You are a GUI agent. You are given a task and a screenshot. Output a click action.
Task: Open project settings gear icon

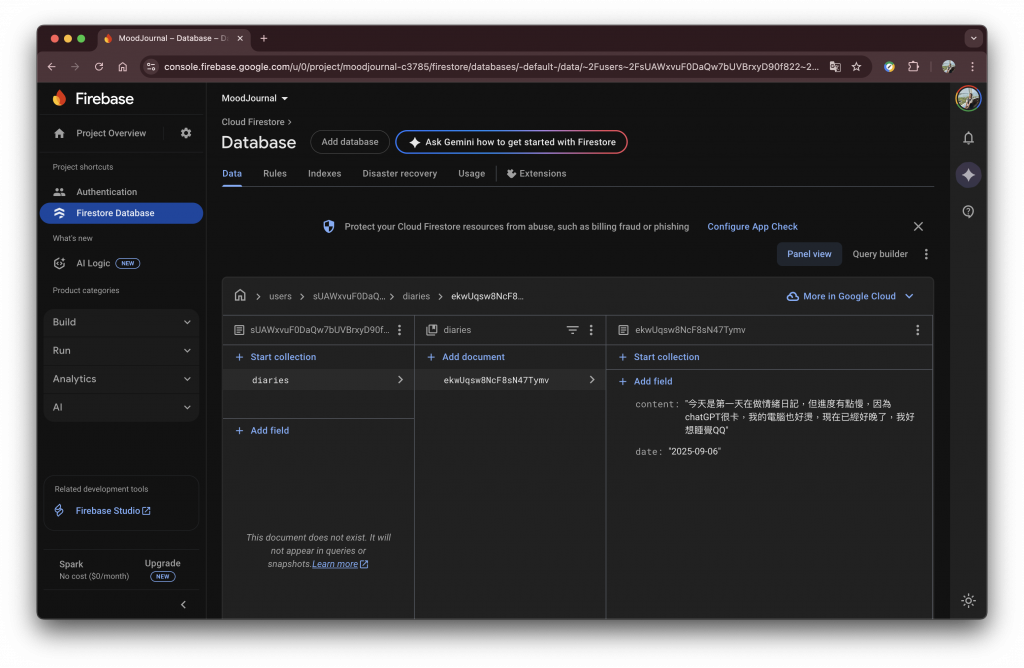pos(186,133)
